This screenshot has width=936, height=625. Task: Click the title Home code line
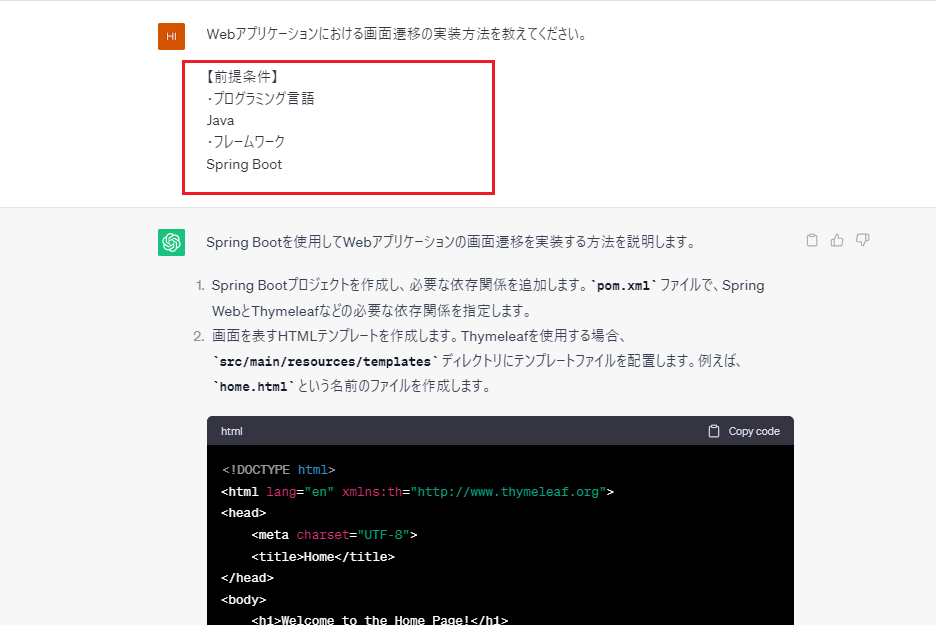click(x=323, y=556)
